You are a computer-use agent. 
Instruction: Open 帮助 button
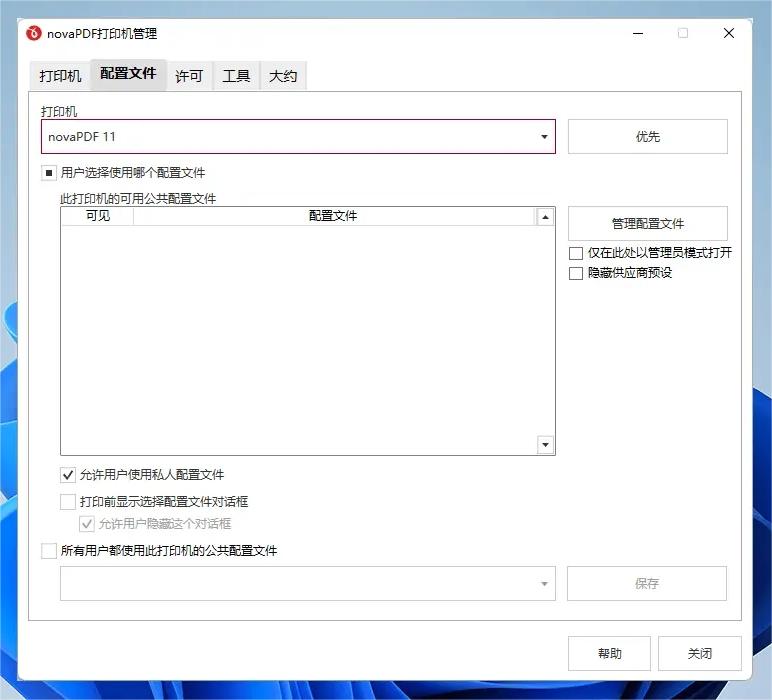tap(610, 654)
